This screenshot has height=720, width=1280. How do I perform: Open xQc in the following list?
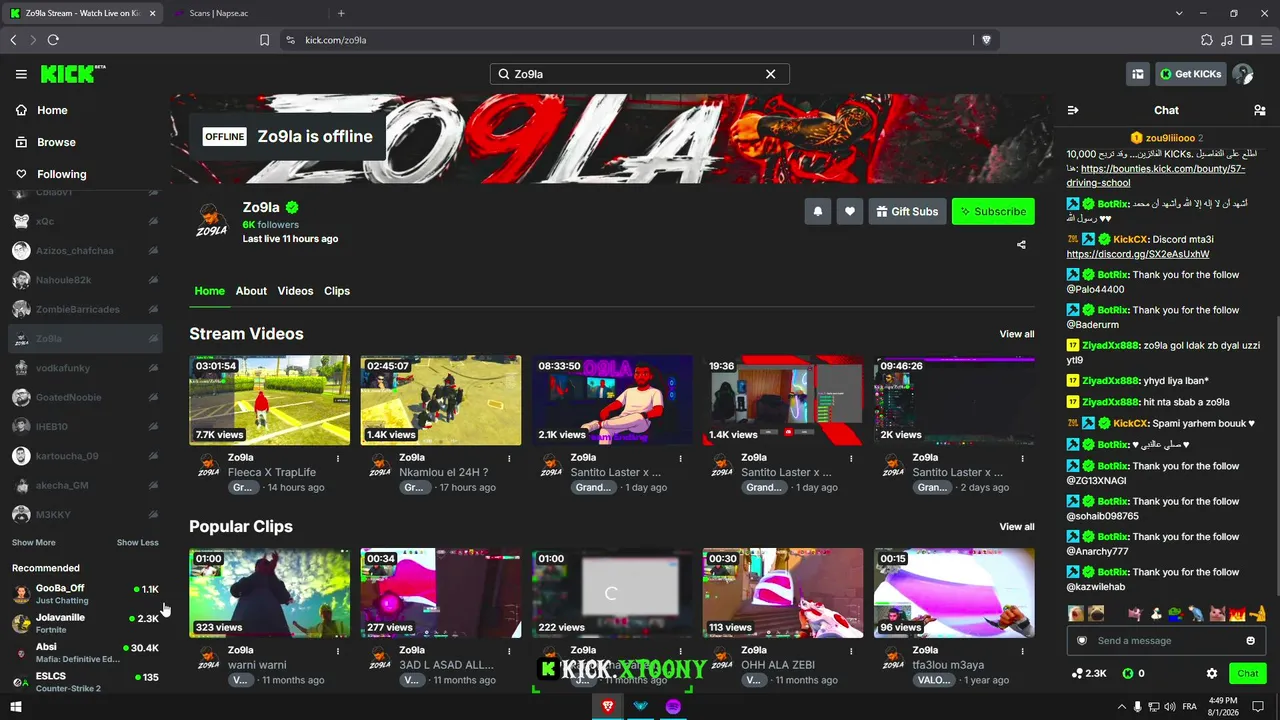tap(85, 221)
